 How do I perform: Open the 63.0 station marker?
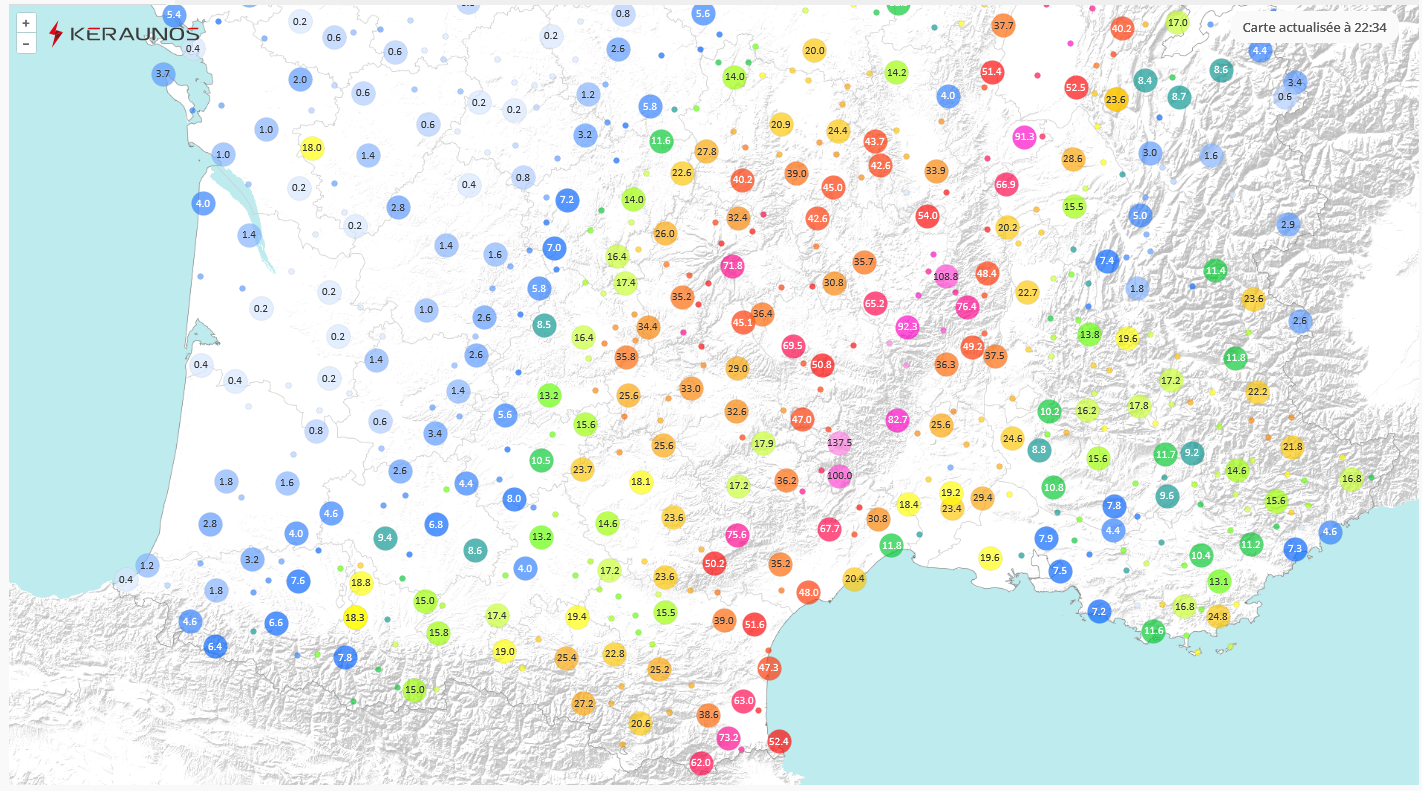coord(743,701)
